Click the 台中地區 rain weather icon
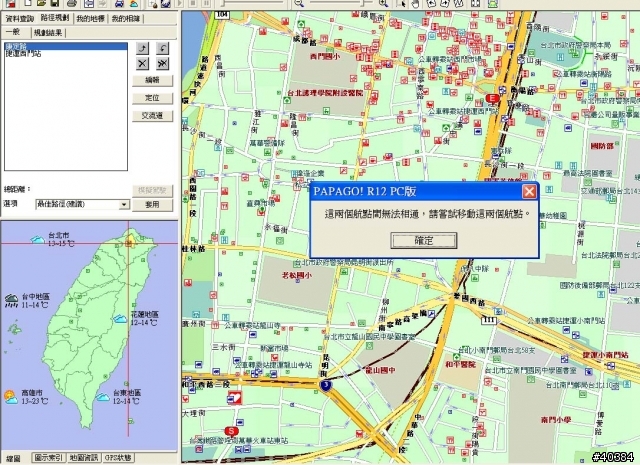Viewport: 640px width, 465px height. [x=11, y=300]
